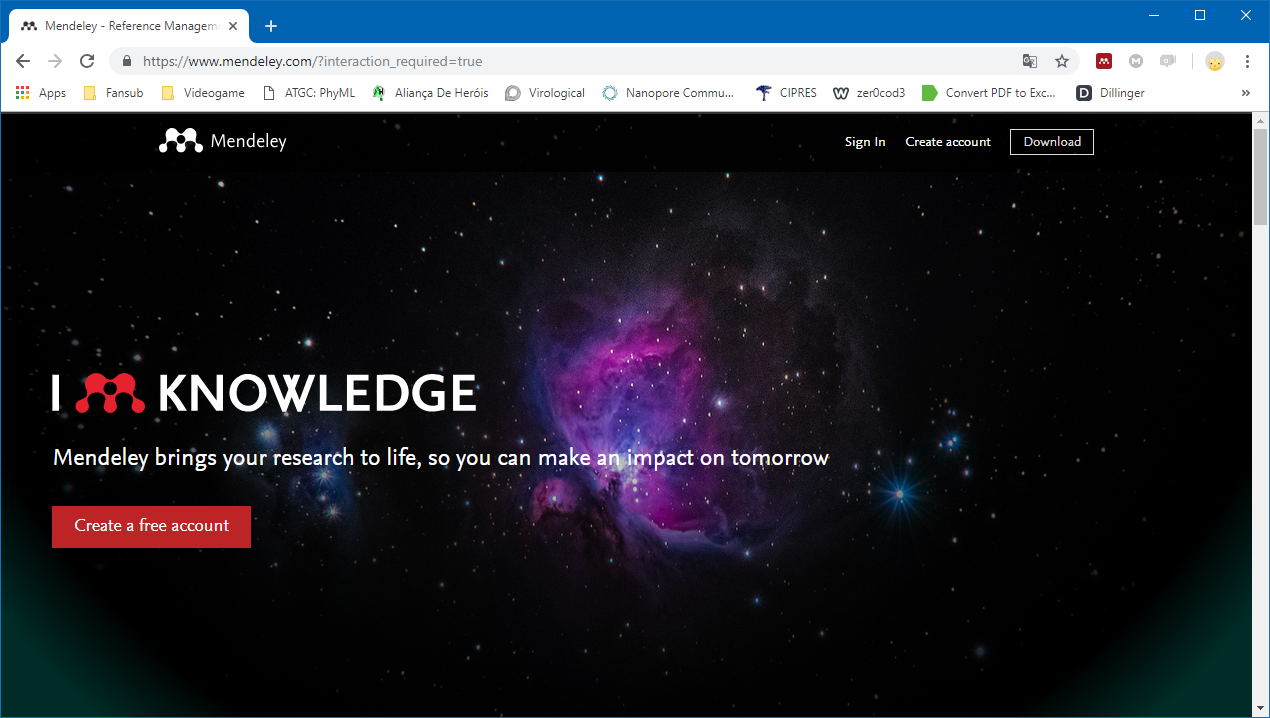The height and width of the screenshot is (718, 1270).
Task: Click the scrollbar up arrow
Action: coord(1261,121)
